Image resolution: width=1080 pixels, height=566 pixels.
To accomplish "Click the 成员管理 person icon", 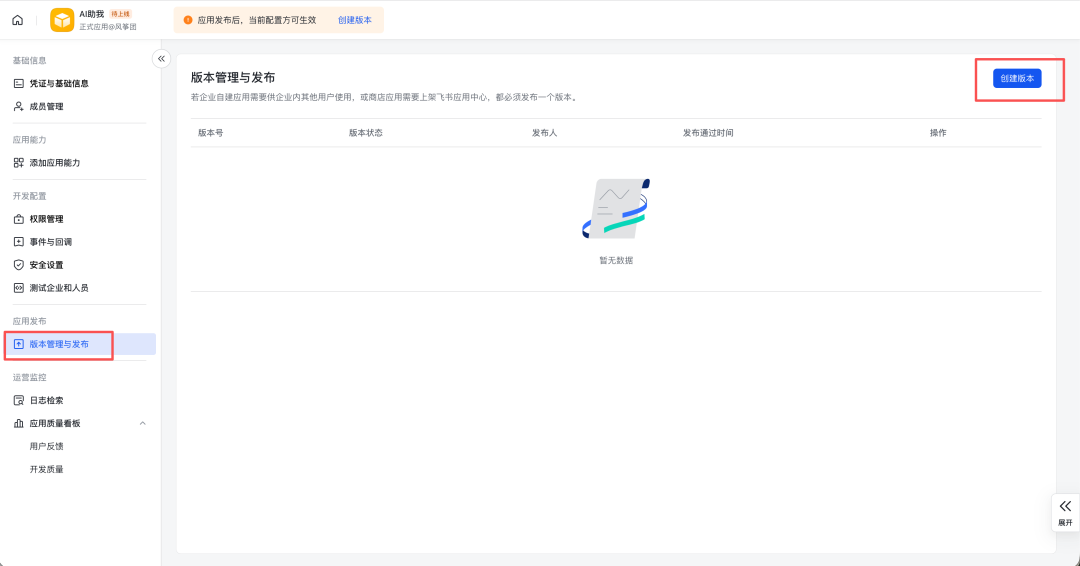I will tap(19, 107).
